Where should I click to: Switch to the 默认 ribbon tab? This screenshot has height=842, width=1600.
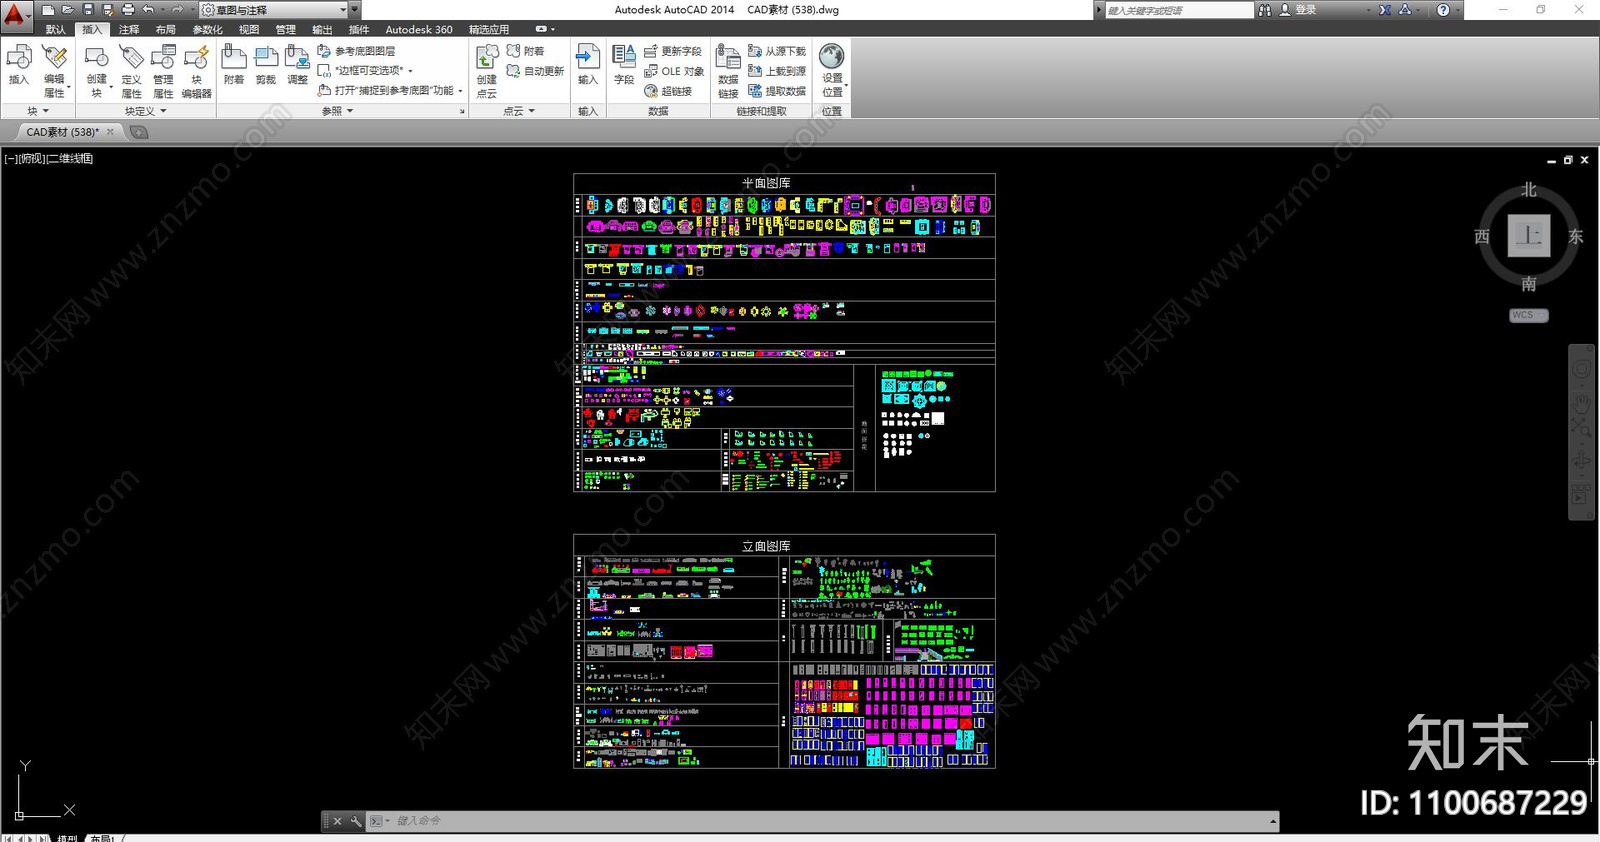coord(56,30)
